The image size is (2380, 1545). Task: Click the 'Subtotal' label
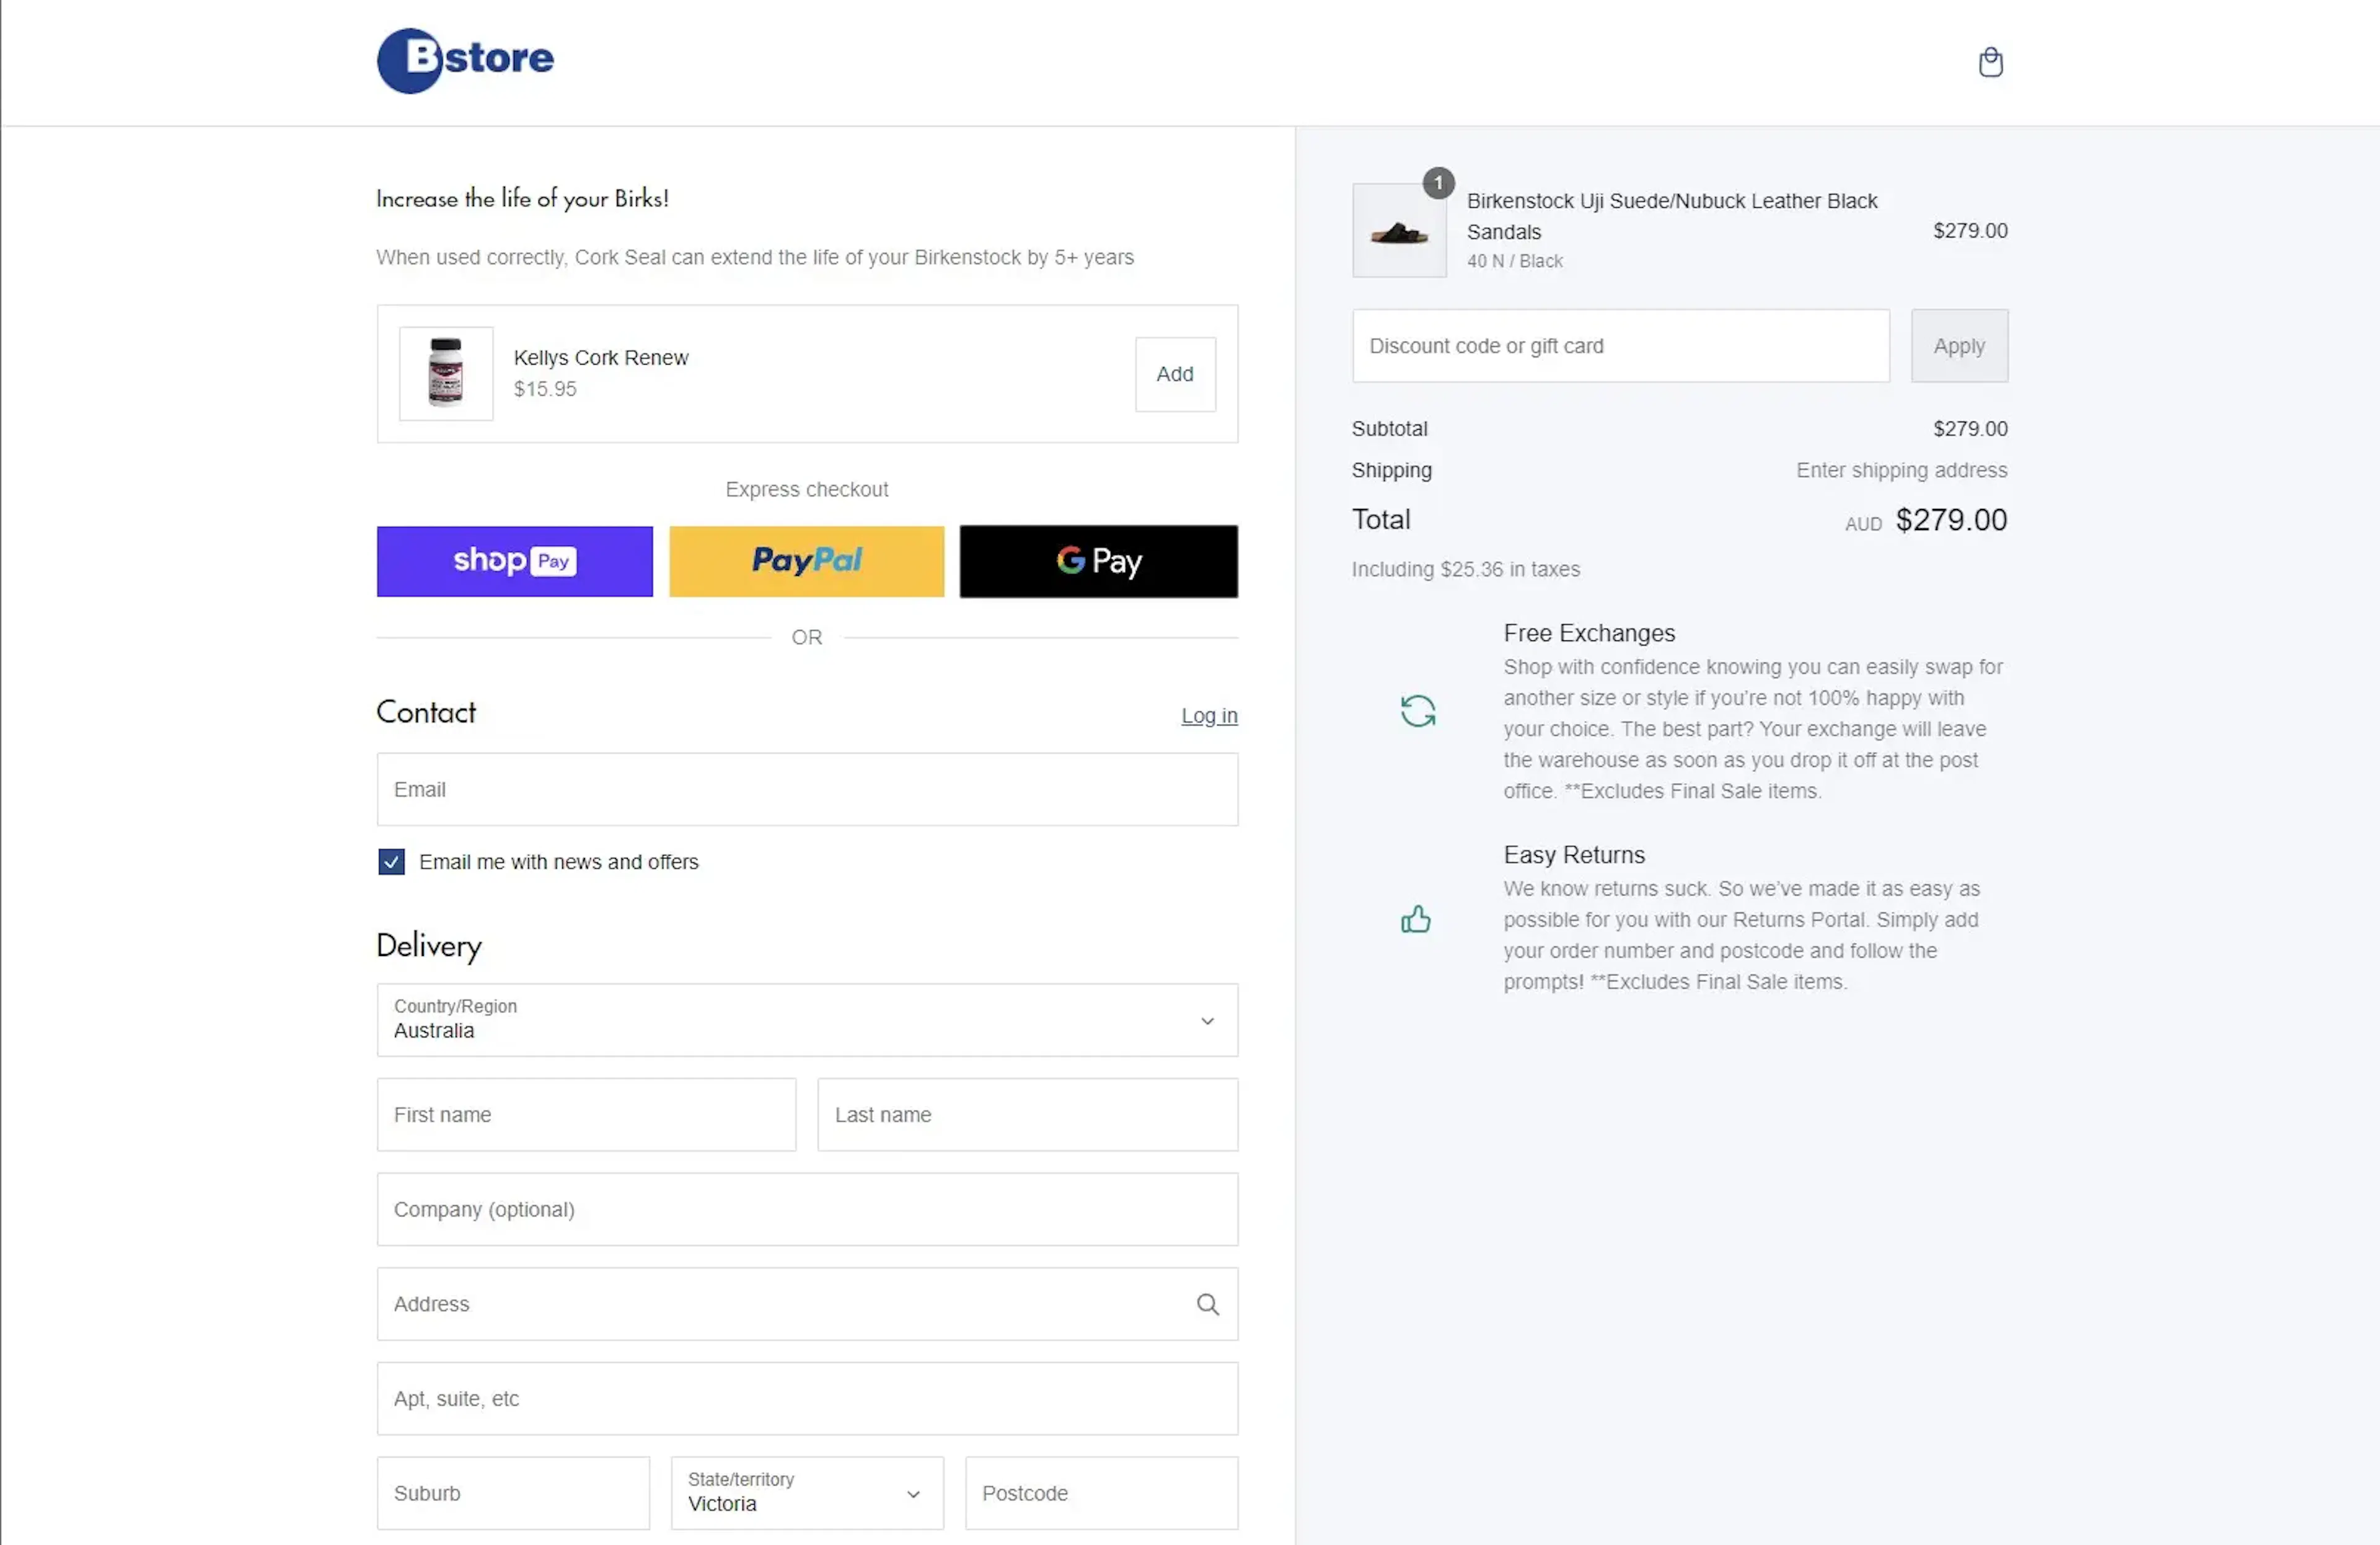point(1389,429)
